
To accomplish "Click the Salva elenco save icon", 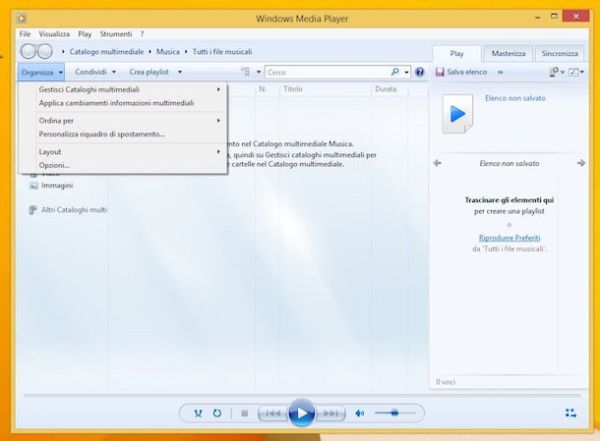I will (439, 72).
